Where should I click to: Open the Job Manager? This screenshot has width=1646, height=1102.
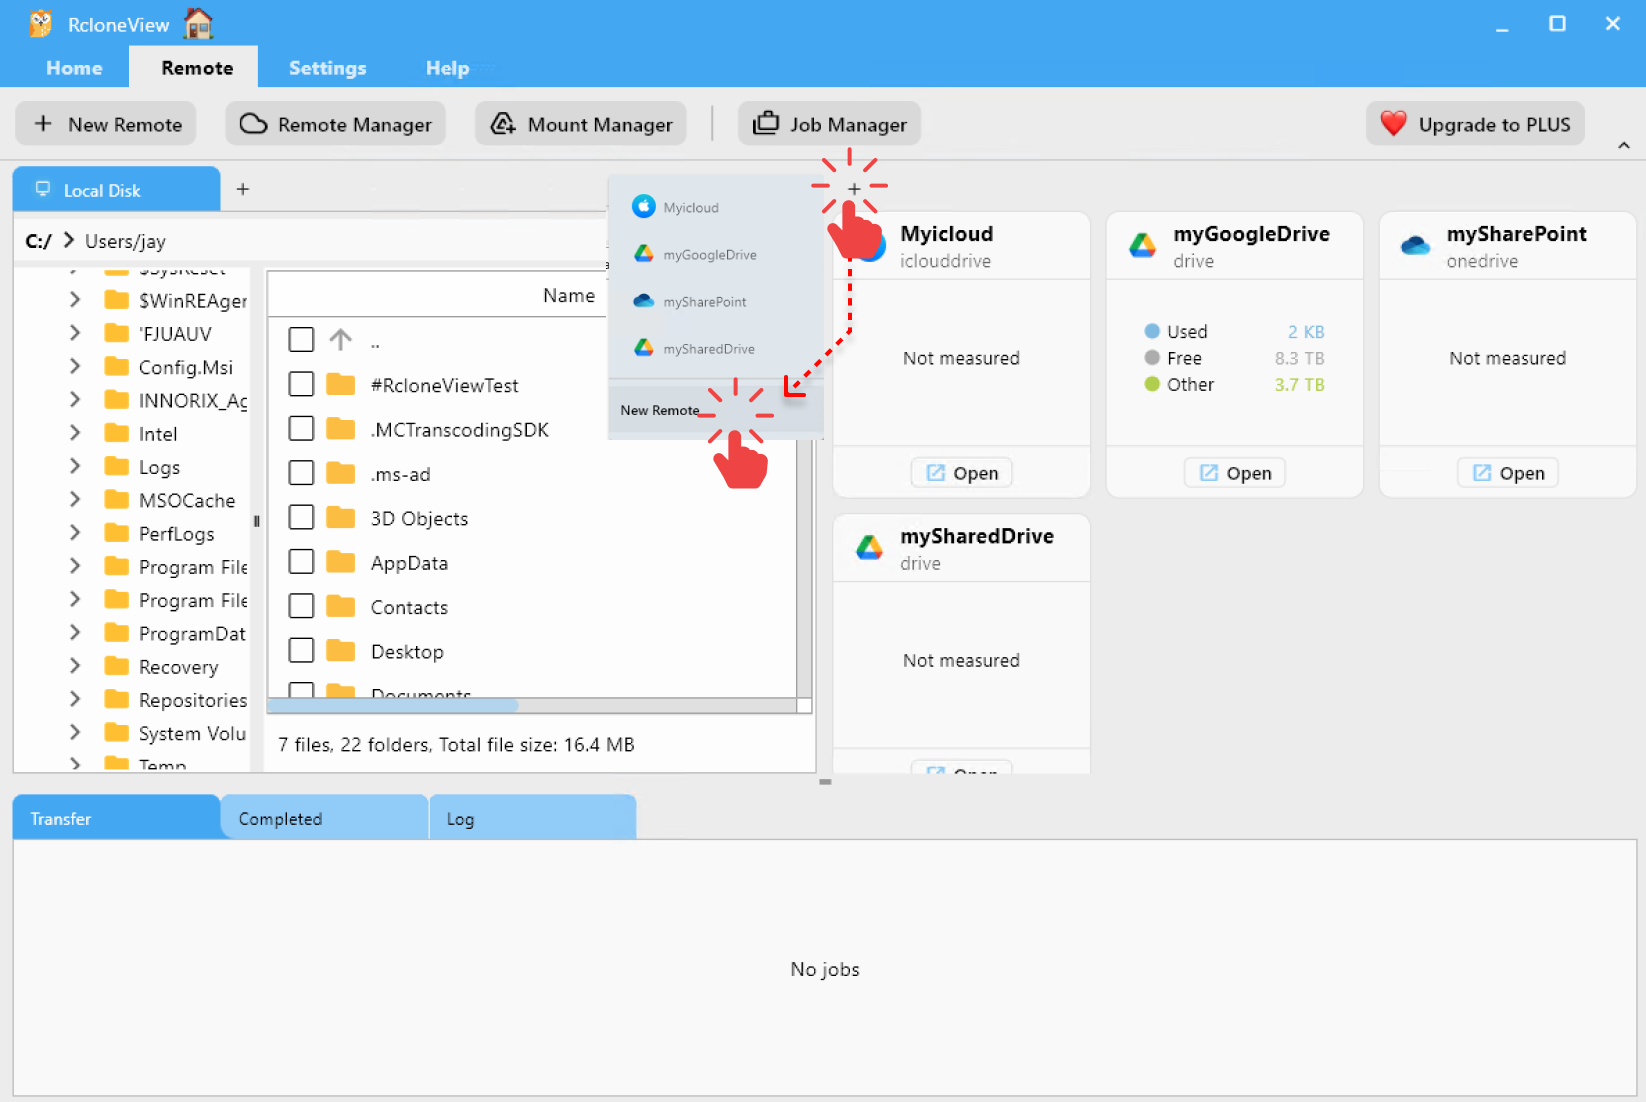tap(829, 123)
